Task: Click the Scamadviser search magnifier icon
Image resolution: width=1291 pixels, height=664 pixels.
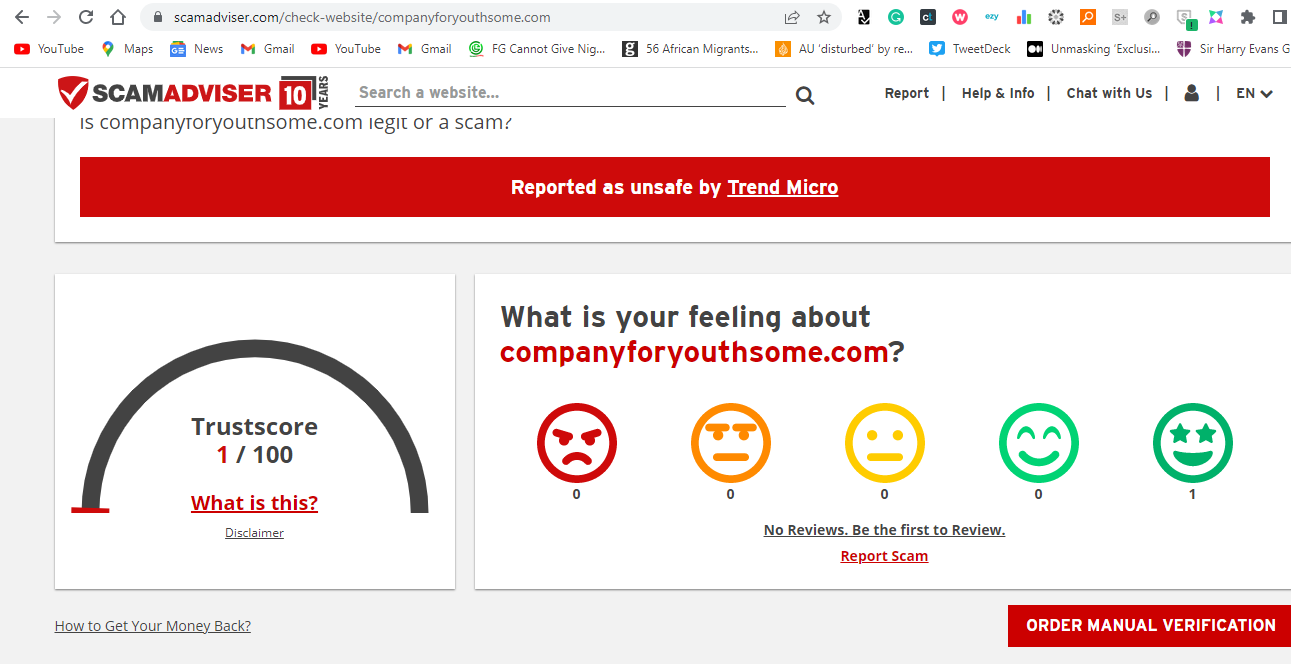Action: [x=805, y=96]
